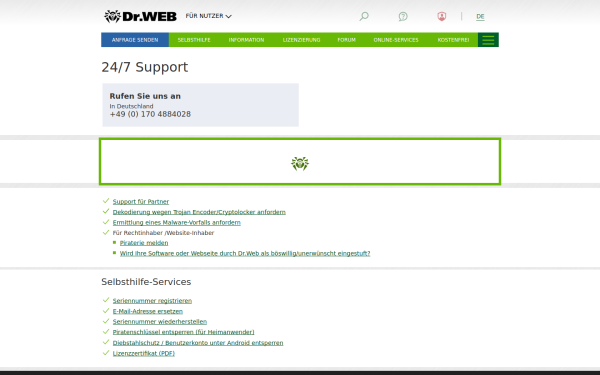Screen dimensions: 600x375
Task: Click the 24/7 Support heading
Action: click(145, 67)
